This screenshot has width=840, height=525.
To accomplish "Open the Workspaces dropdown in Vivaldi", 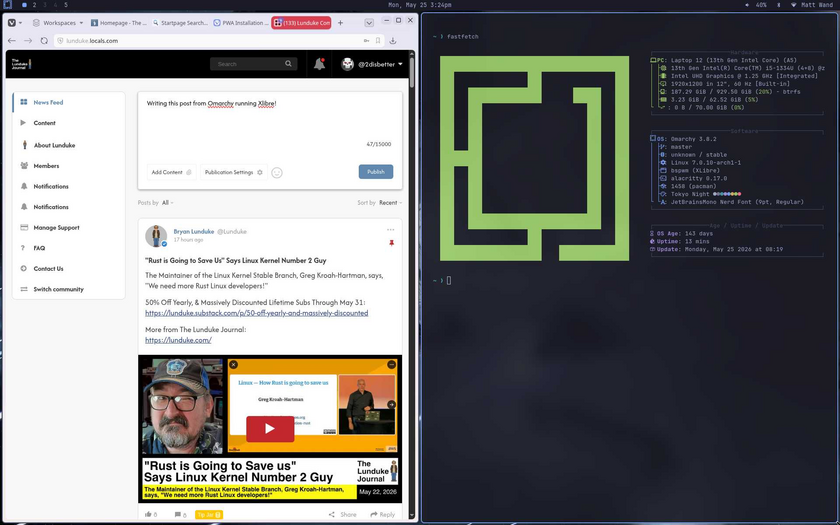I will click(58, 22).
